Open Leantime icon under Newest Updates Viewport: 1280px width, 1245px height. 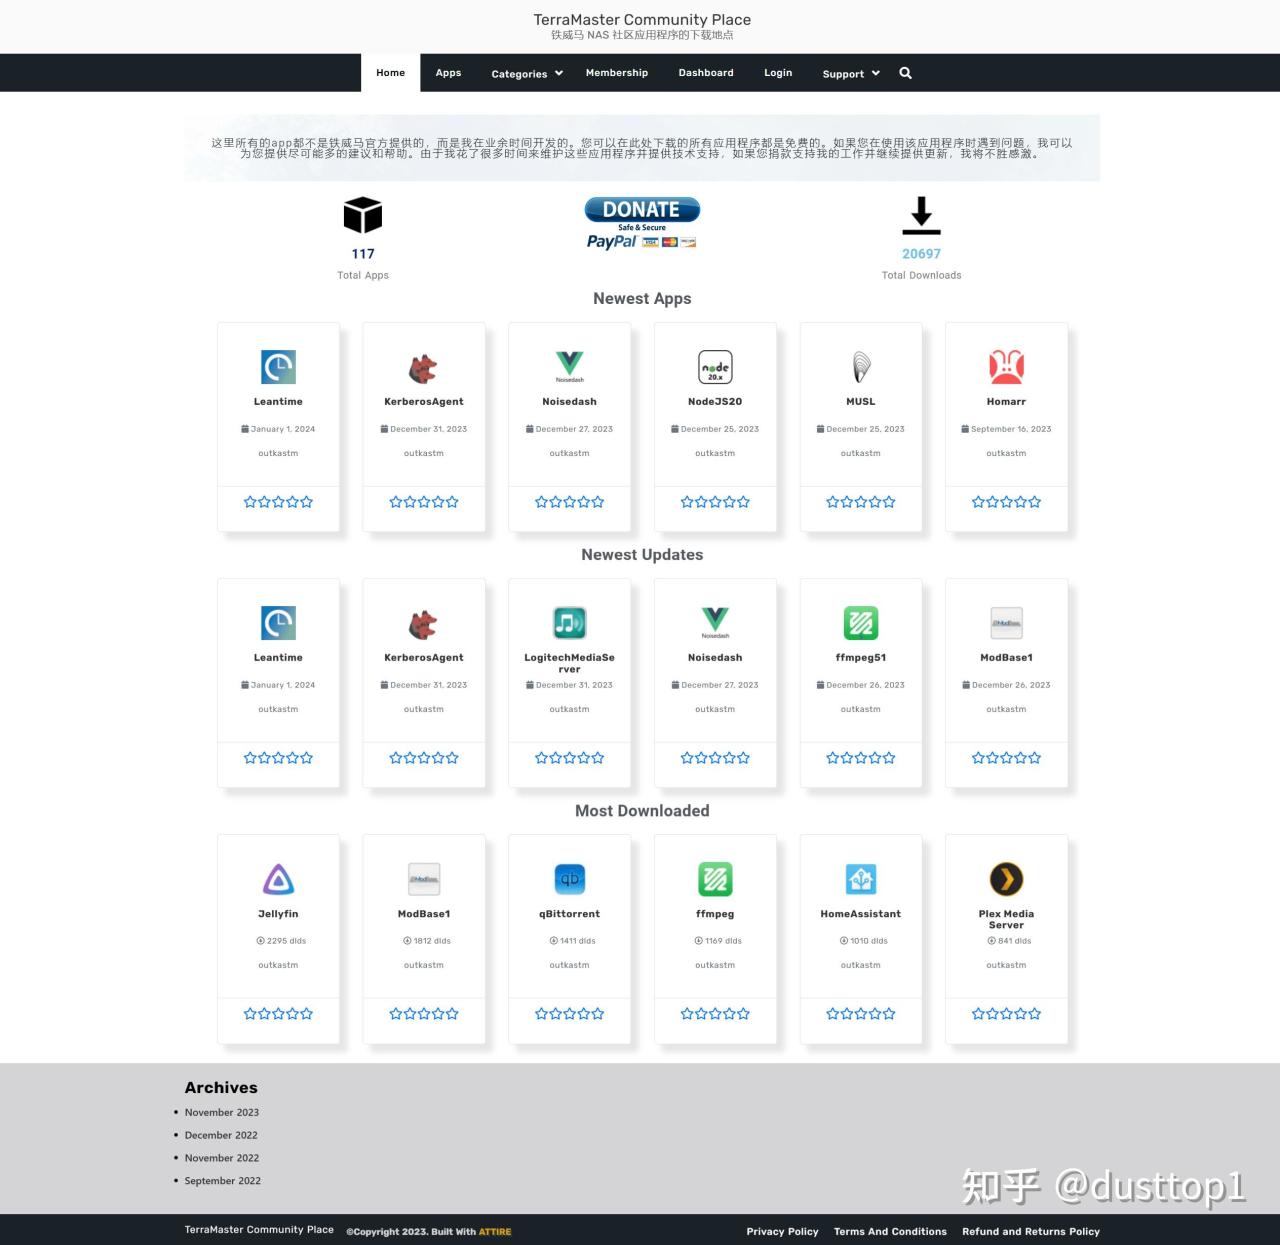[x=278, y=623]
